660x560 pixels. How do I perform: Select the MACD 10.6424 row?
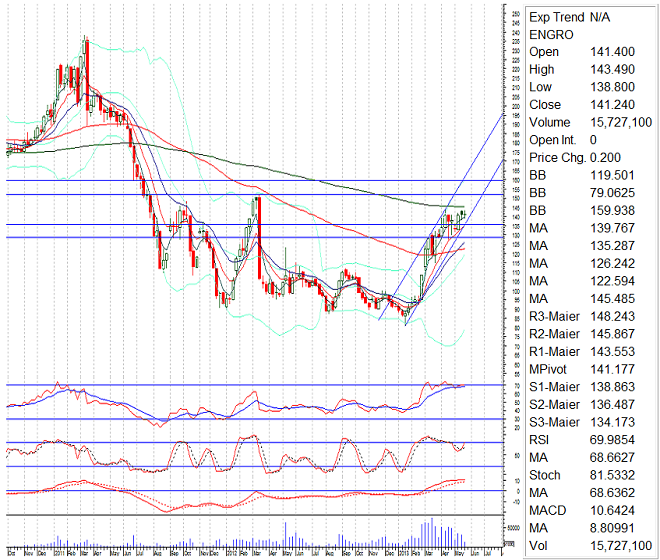coord(580,510)
